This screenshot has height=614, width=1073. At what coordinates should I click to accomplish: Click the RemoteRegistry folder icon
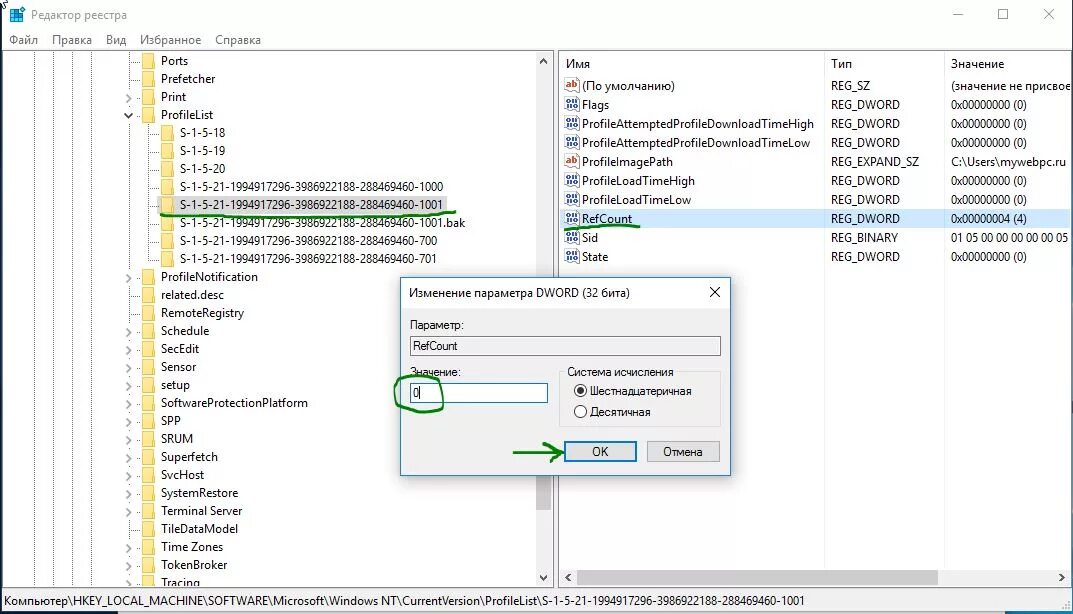(x=148, y=313)
